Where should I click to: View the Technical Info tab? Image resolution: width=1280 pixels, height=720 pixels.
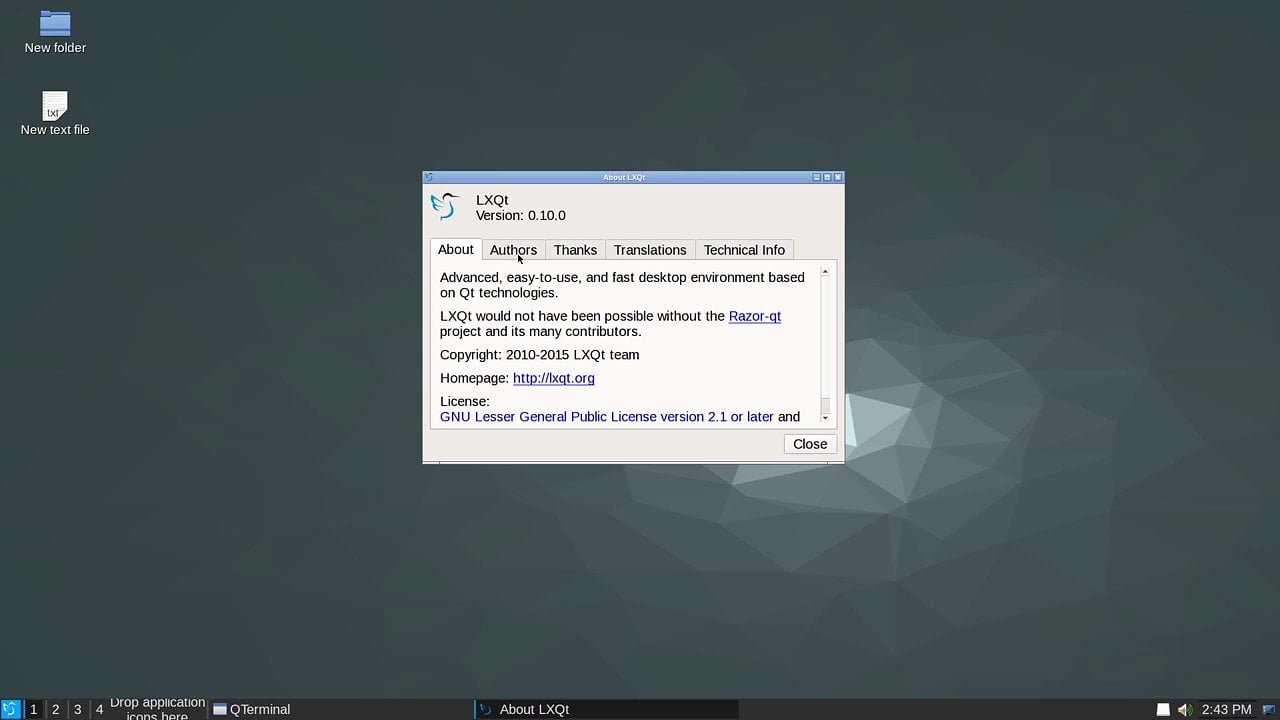tap(744, 250)
